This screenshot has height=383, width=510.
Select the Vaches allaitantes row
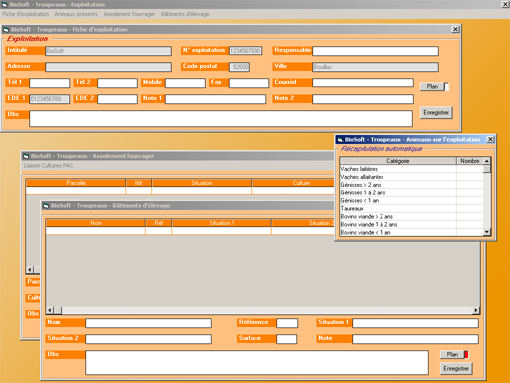click(x=411, y=177)
